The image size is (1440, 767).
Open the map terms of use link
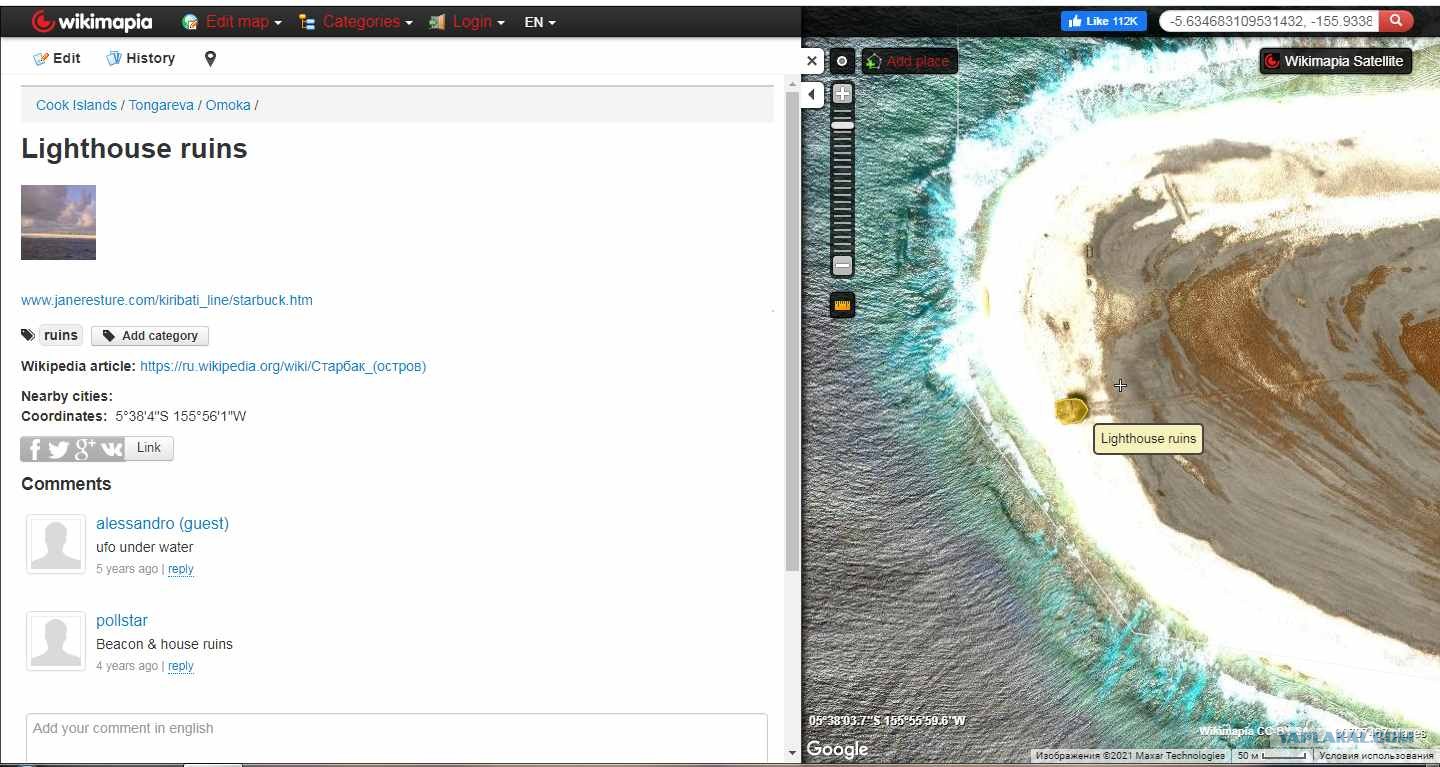click(x=1376, y=756)
